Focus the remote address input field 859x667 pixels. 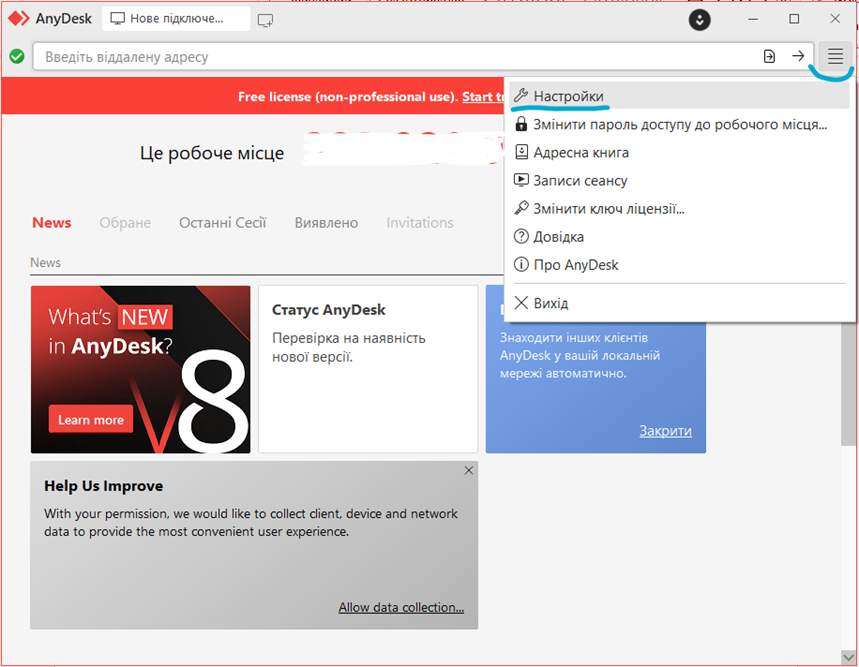pos(390,57)
